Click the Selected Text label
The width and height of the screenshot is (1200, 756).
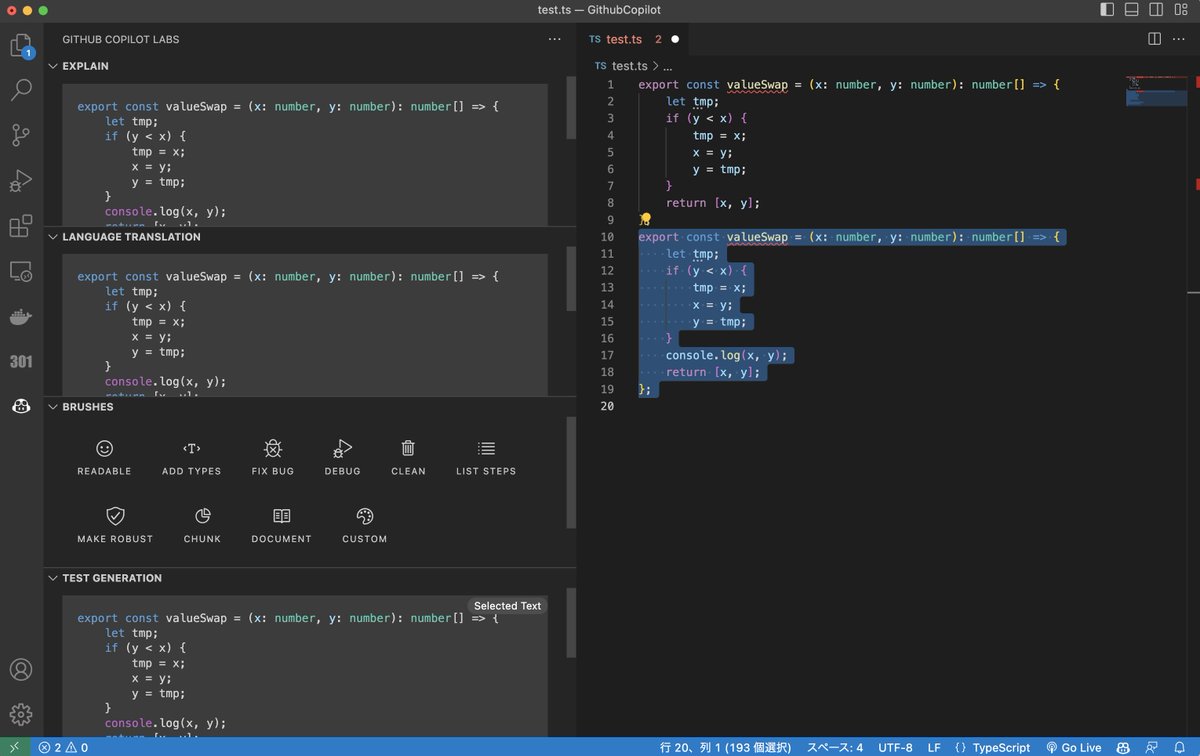pos(507,606)
